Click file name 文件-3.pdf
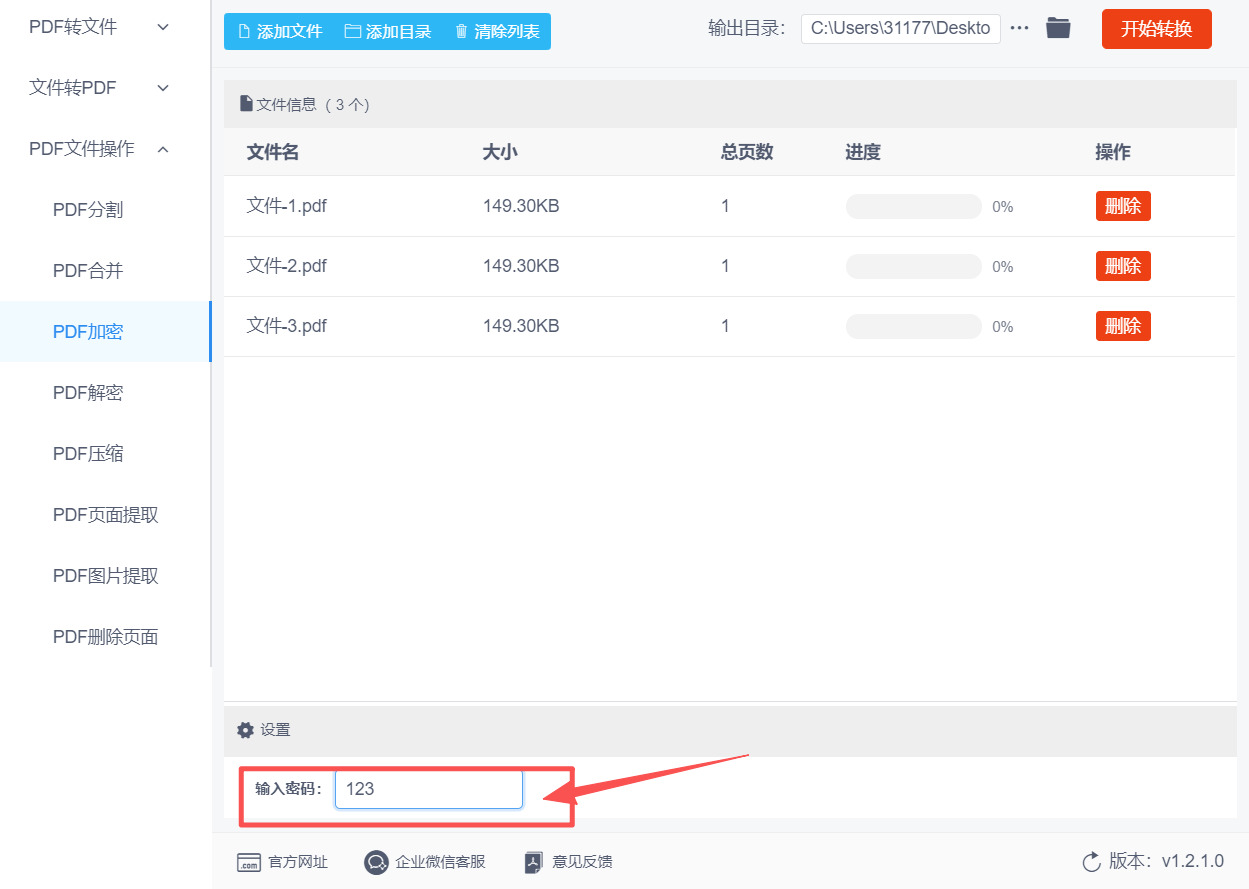This screenshot has height=889, width=1249. tap(287, 326)
